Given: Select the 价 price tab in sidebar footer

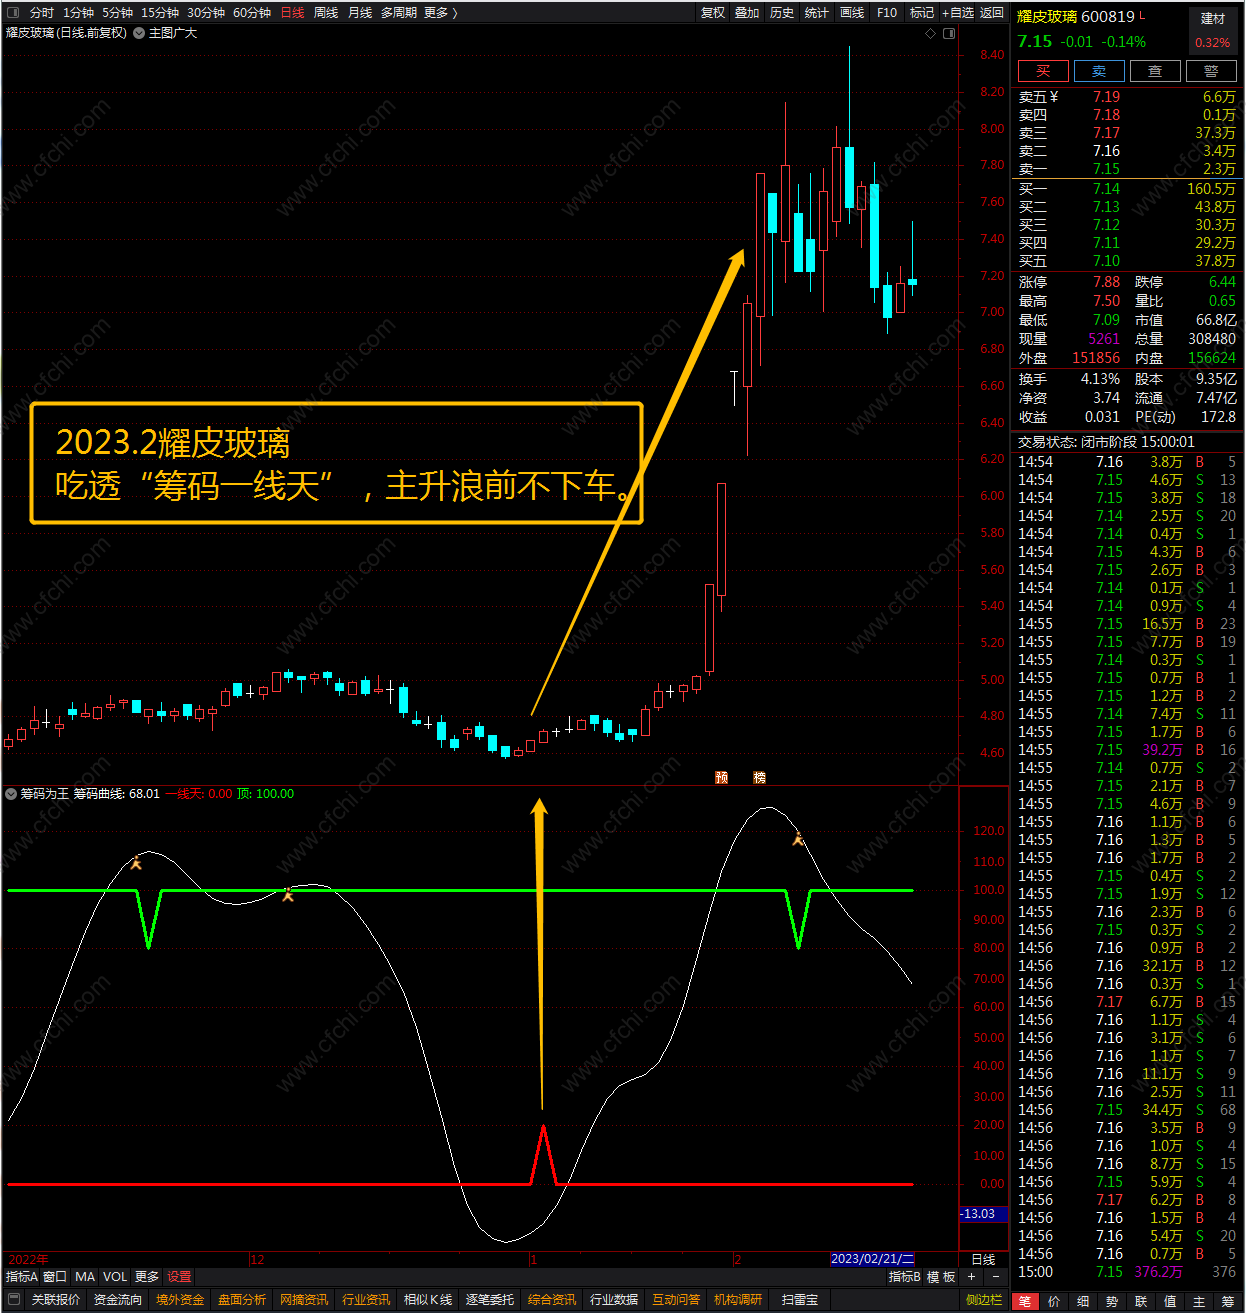Looking at the screenshot, I should pos(1054,1301).
